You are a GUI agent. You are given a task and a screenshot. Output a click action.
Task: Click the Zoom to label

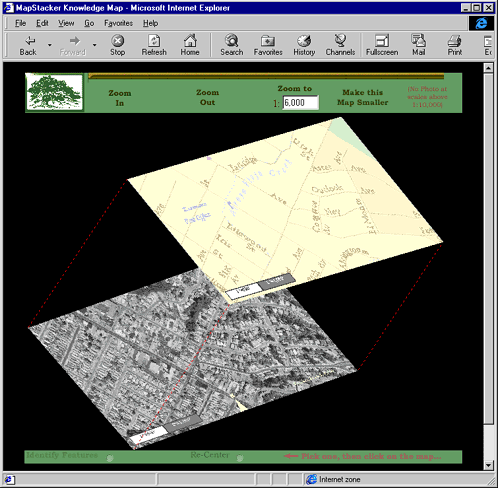pos(295,89)
